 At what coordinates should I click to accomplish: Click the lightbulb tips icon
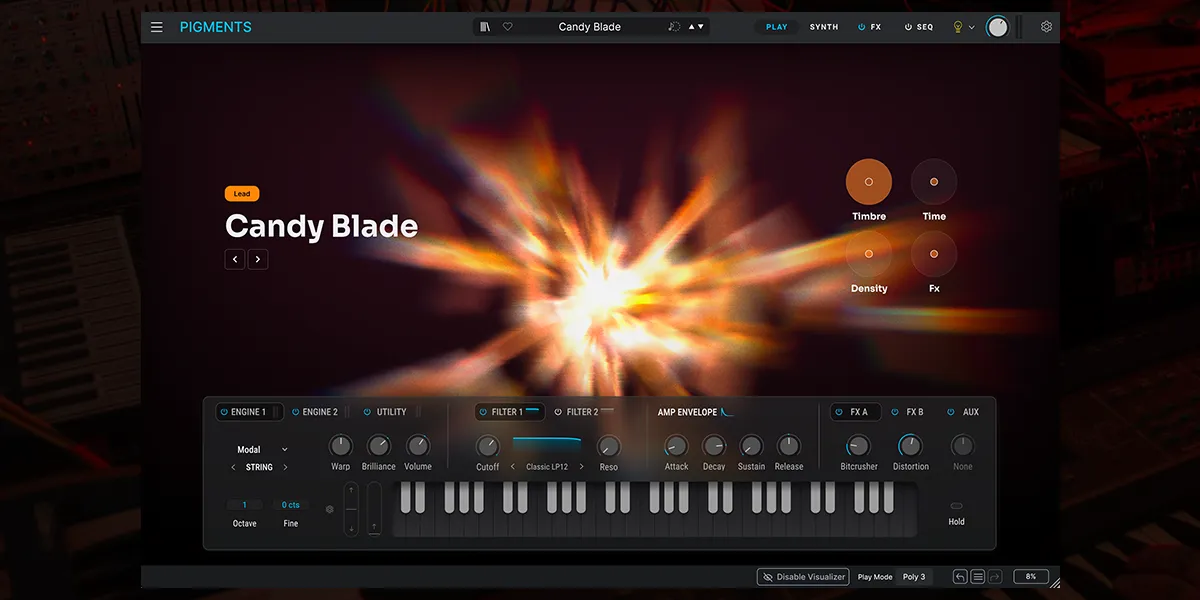(957, 27)
